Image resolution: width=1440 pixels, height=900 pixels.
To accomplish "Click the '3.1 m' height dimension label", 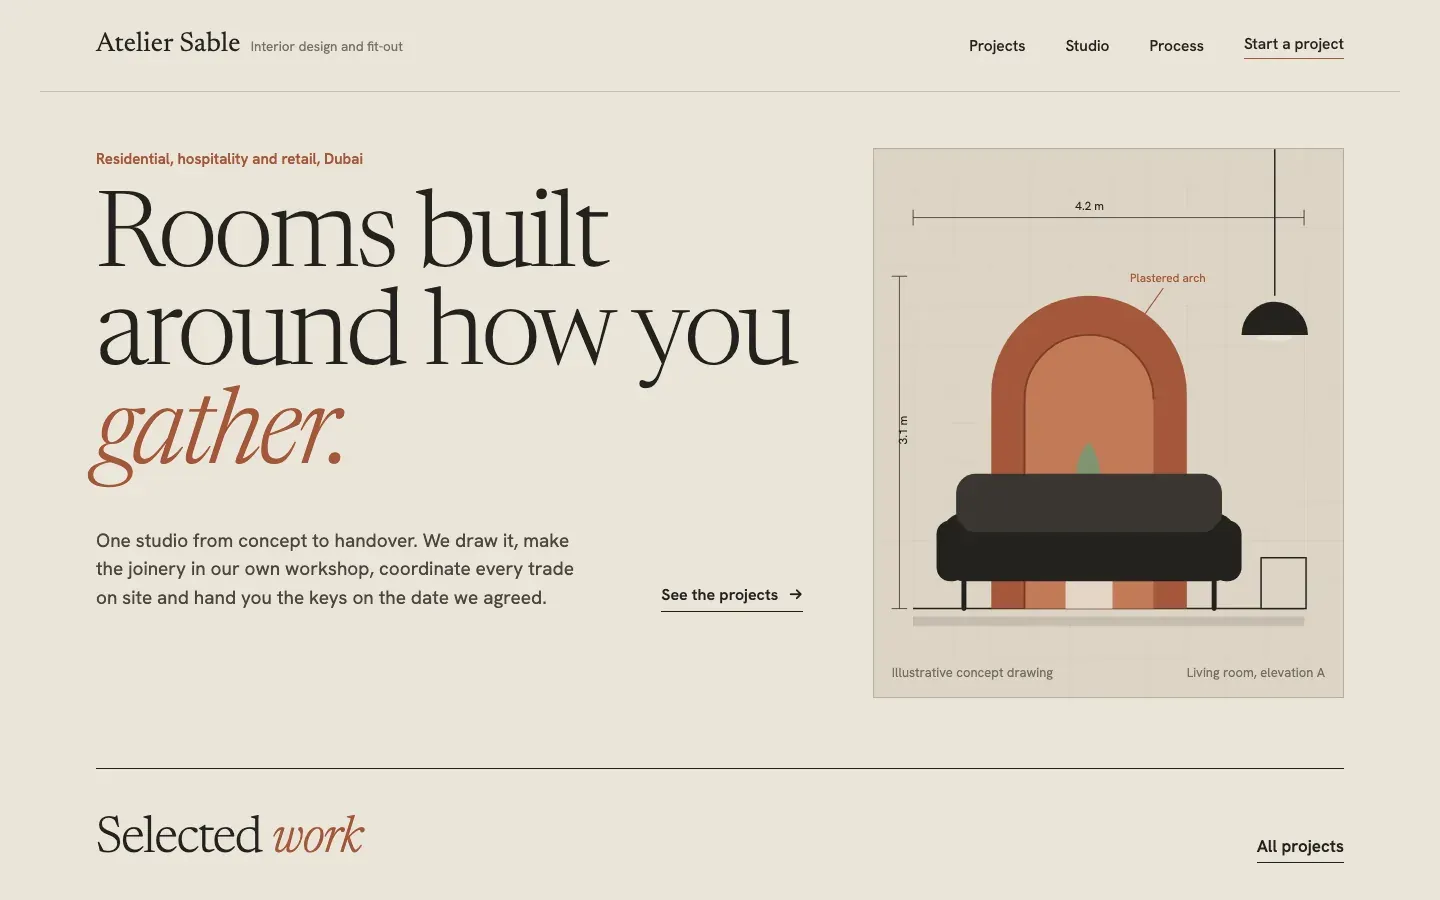I will [x=903, y=430].
